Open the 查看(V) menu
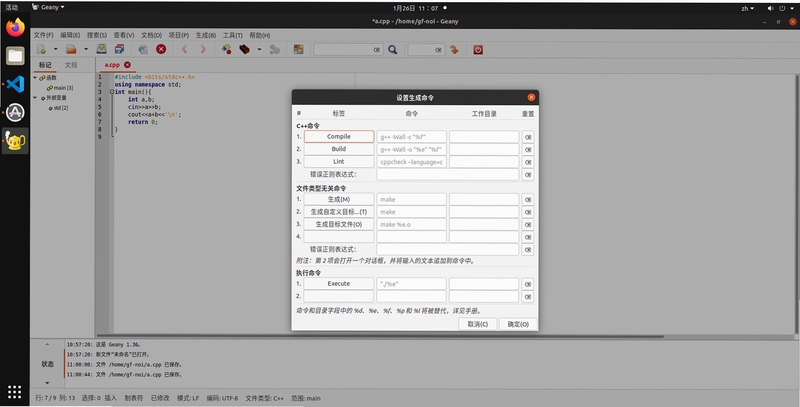800x407 pixels. click(123, 35)
